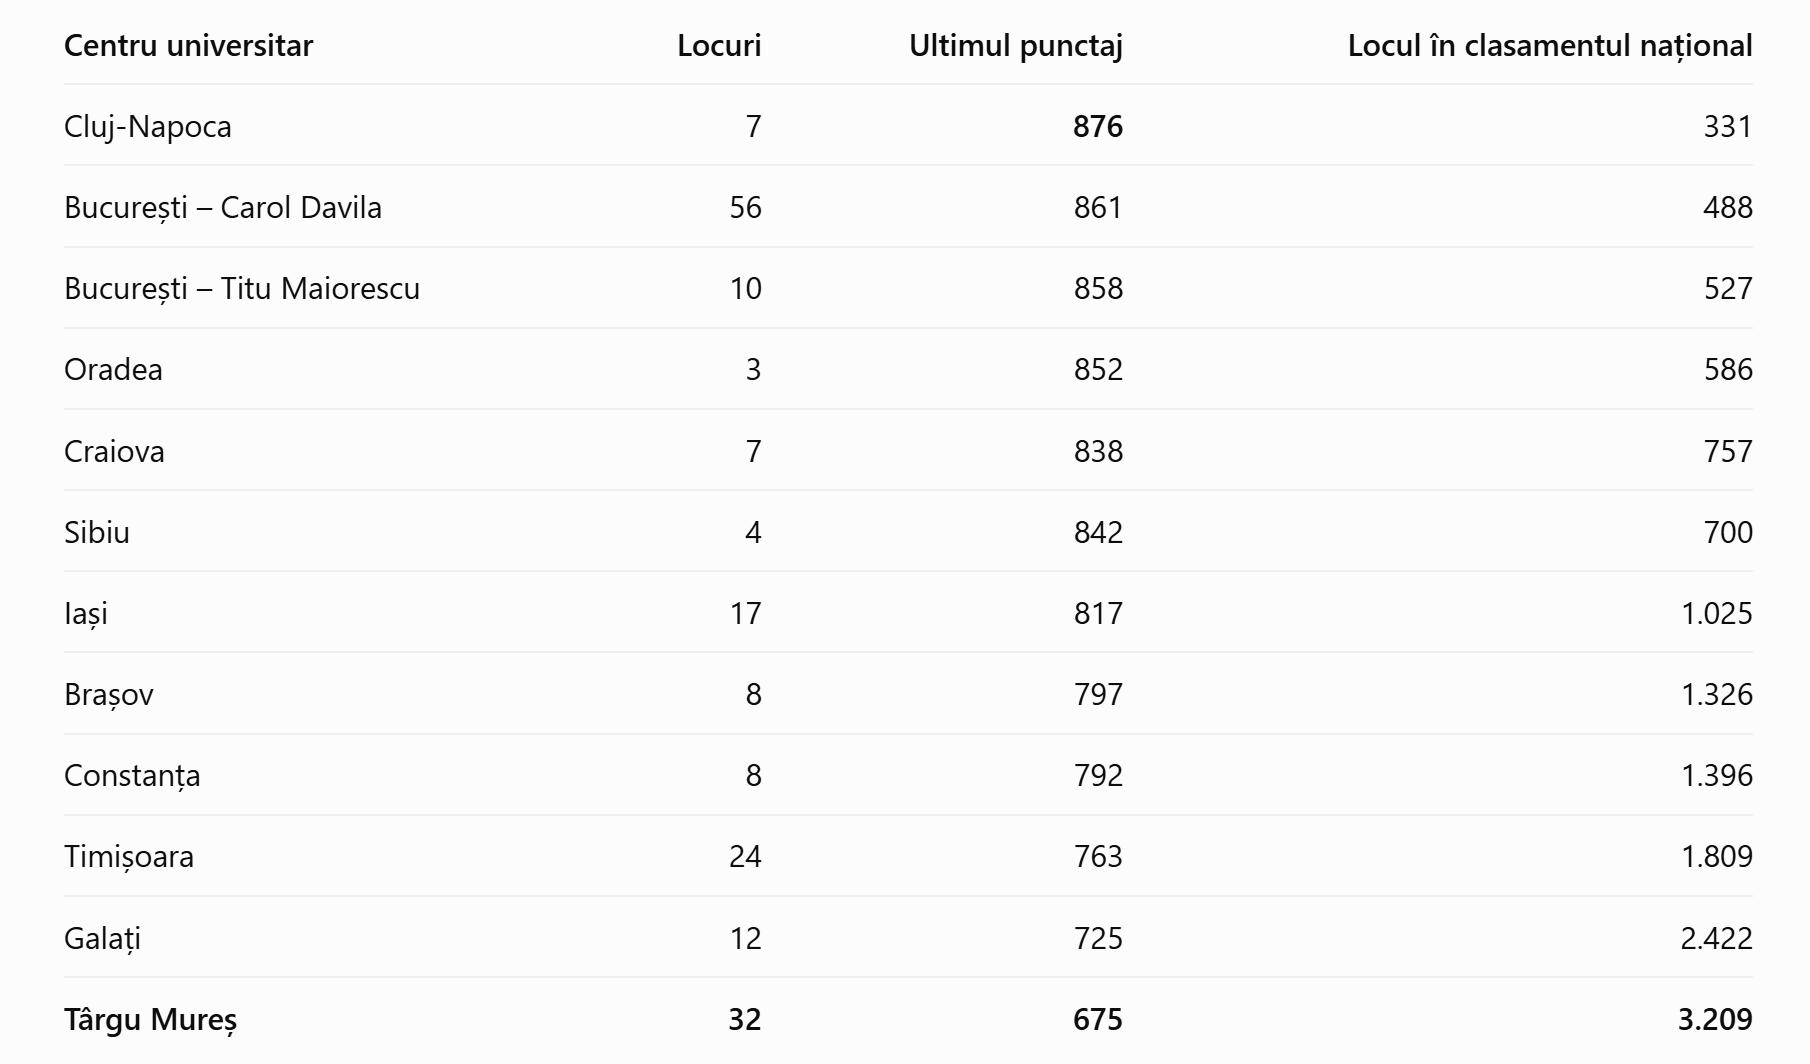Viewport: 1810px width, 1064px height.
Task: Click the Ultimul punctaj column header
Action: click(x=1016, y=46)
